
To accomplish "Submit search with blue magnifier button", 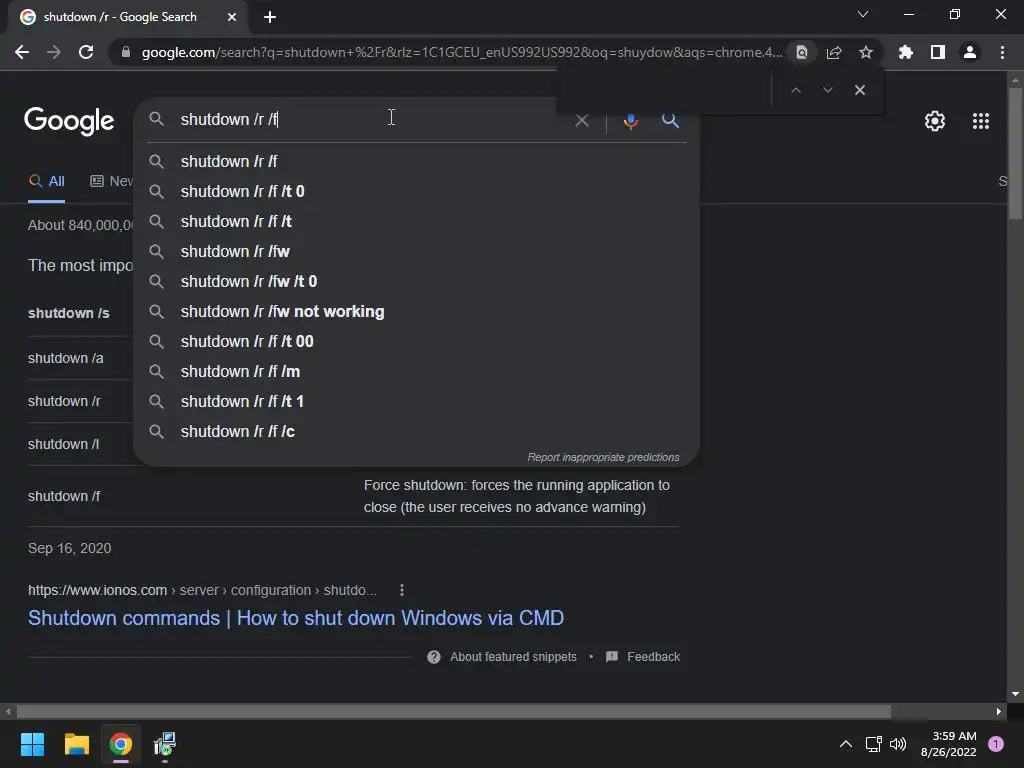I will (x=670, y=120).
